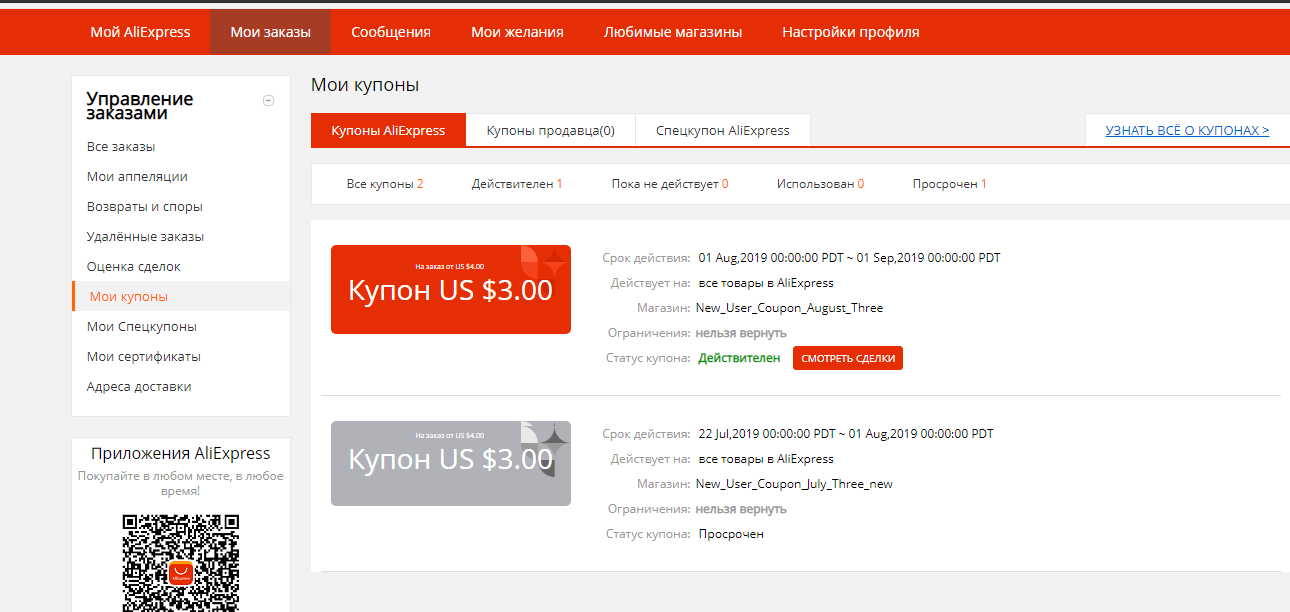This screenshot has width=1290, height=612.
Task: Click store name New_User_Coupon_July_Three_new
Action: [794, 484]
